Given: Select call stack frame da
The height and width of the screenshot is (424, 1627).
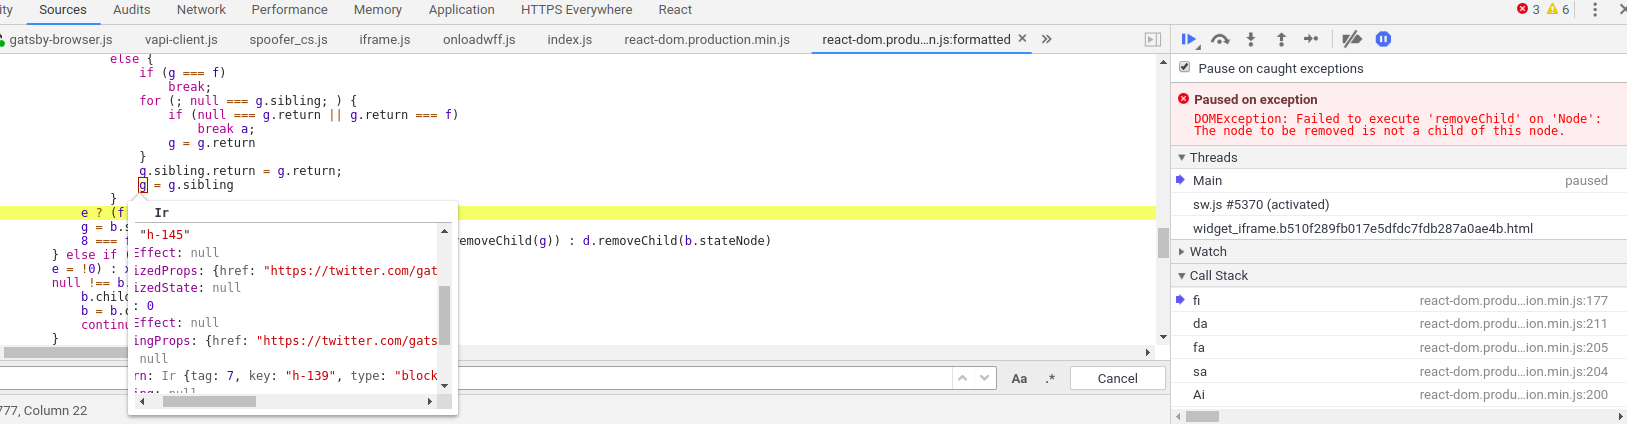Looking at the screenshot, I should 1399,323.
